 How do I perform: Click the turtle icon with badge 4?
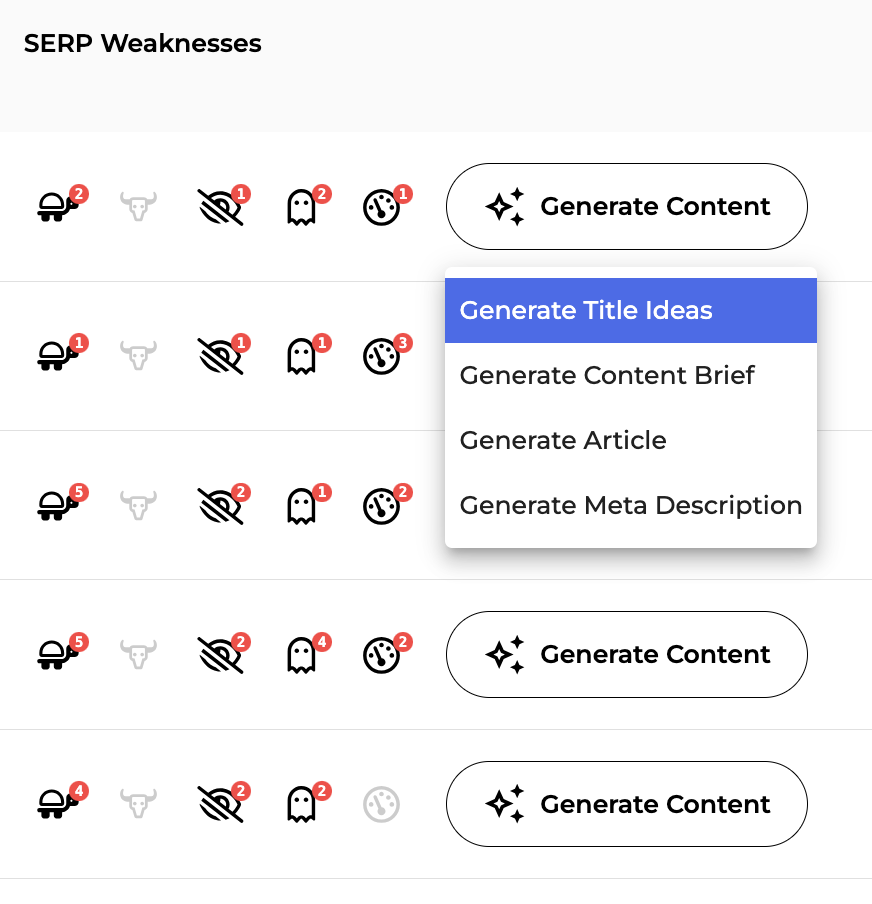pyautogui.click(x=57, y=804)
